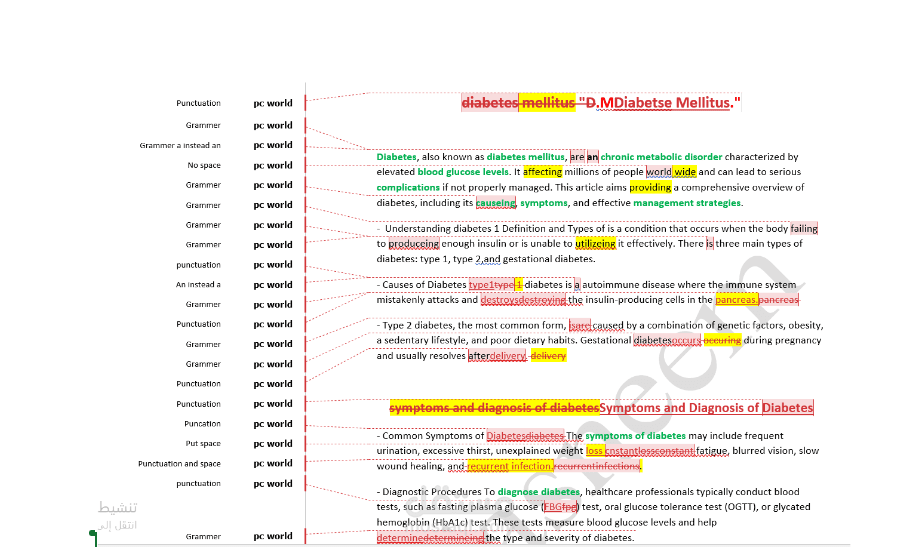Click the 'An instead a' comment label
This screenshot has width=920, height=547.
pos(198,285)
